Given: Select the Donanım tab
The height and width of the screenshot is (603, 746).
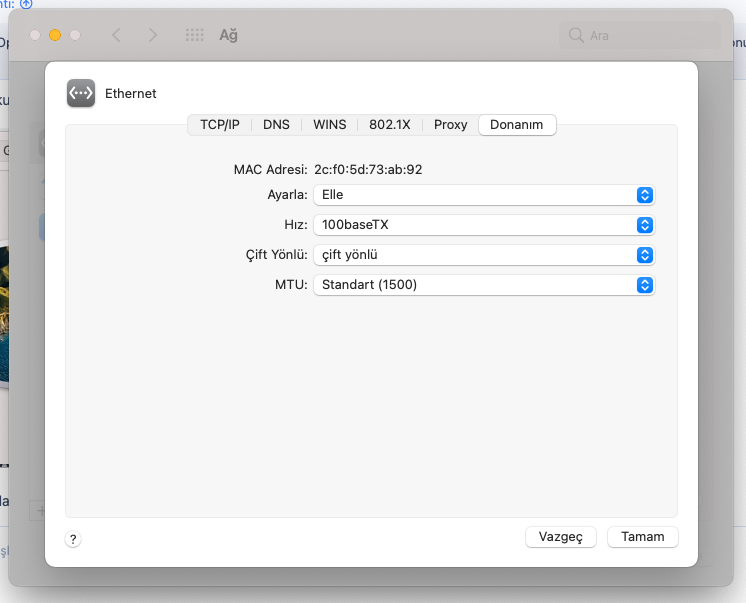Looking at the screenshot, I should tap(517, 125).
